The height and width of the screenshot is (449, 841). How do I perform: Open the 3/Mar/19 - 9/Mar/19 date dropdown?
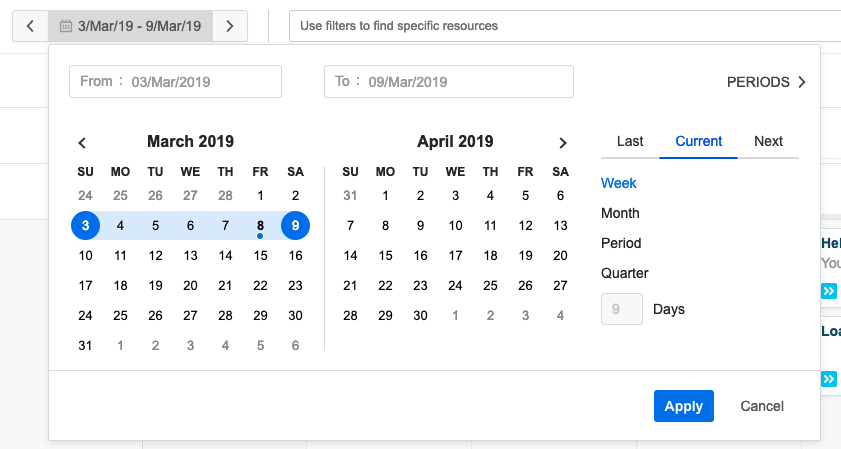(138, 26)
